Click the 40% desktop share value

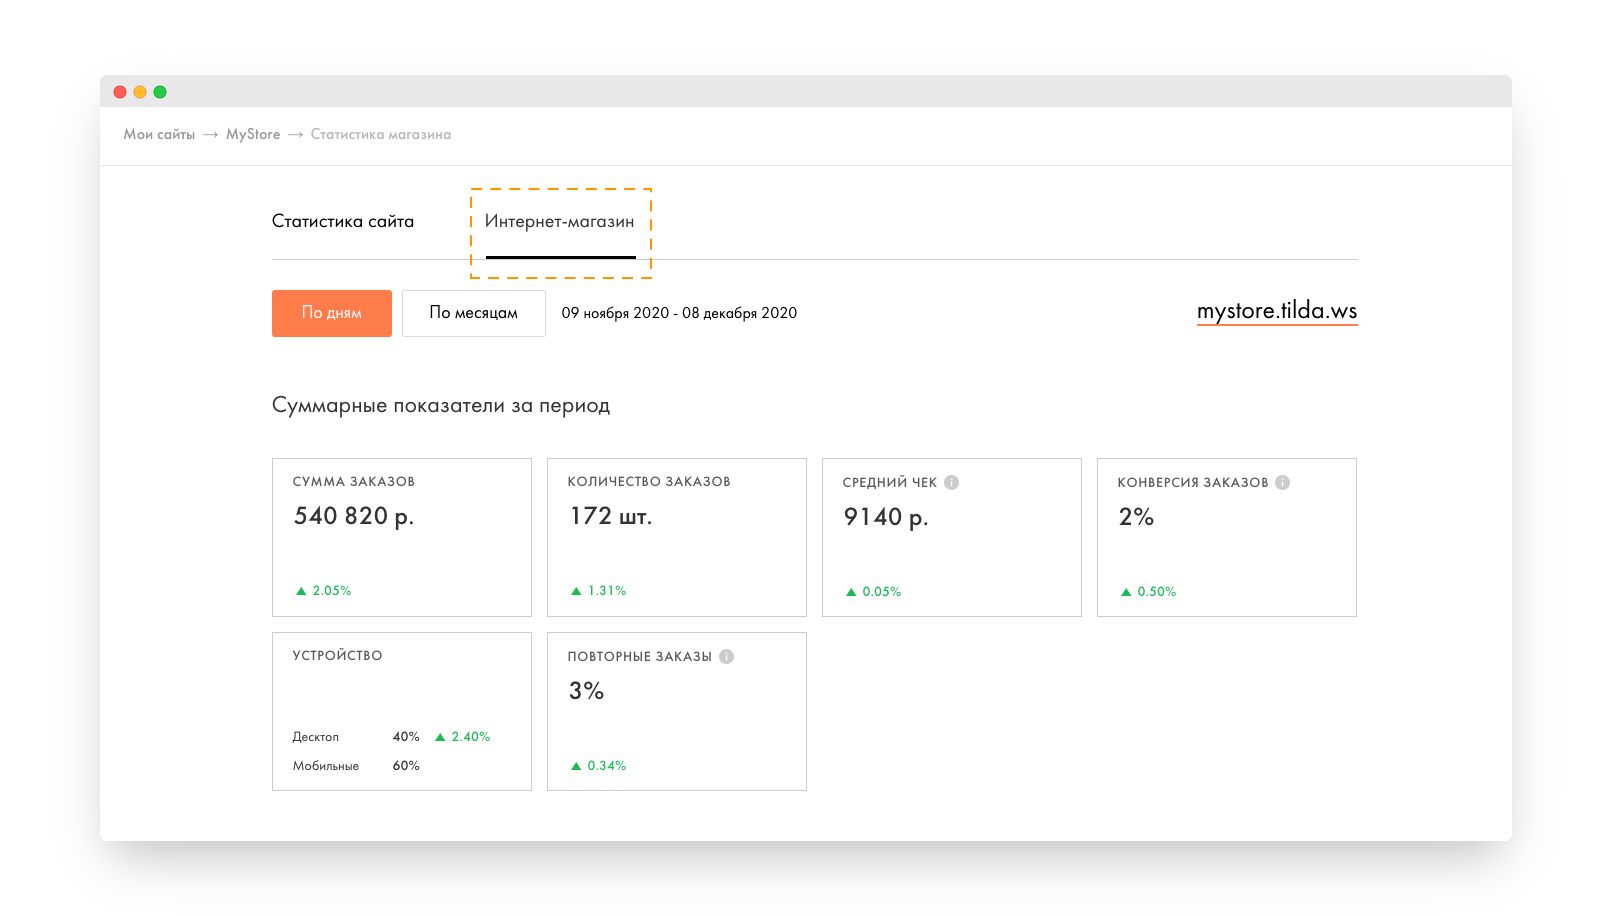tap(406, 737)
